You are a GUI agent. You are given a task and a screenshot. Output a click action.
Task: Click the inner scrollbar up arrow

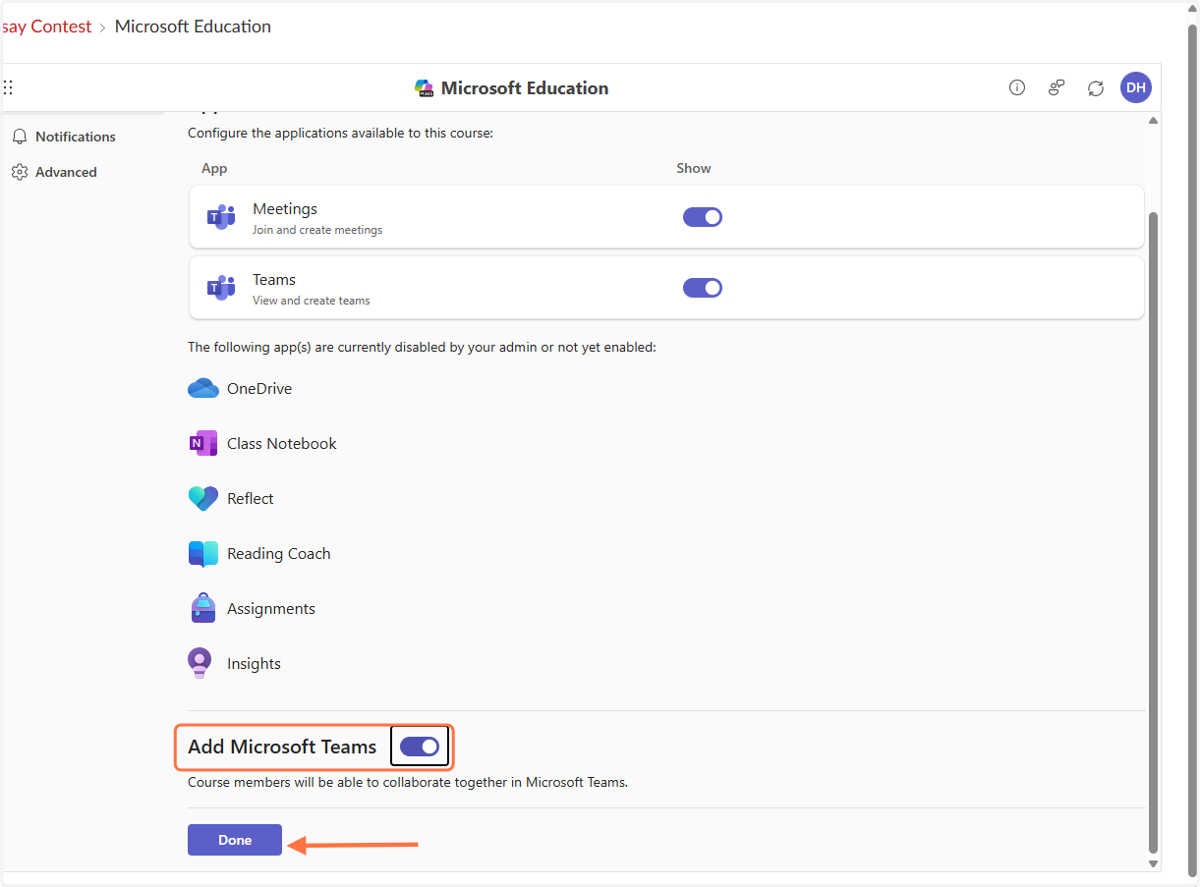(x=1153, y=120)
